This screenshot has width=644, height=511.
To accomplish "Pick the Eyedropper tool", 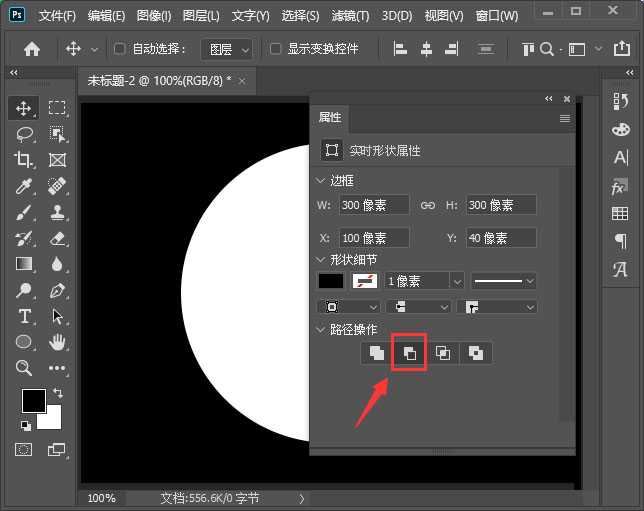I will pos(24,186).
